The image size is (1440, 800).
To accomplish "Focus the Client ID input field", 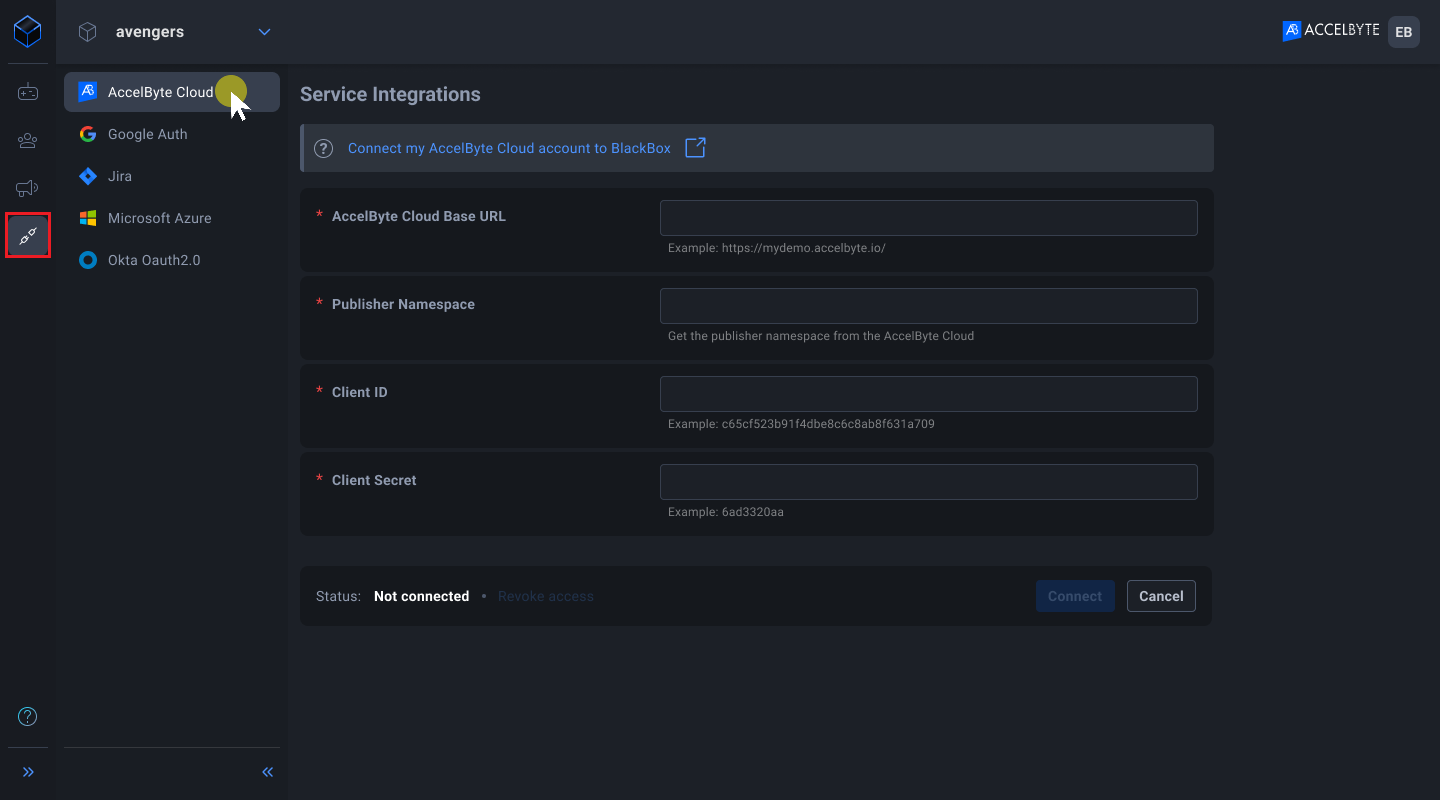I will tap(929, 394).
